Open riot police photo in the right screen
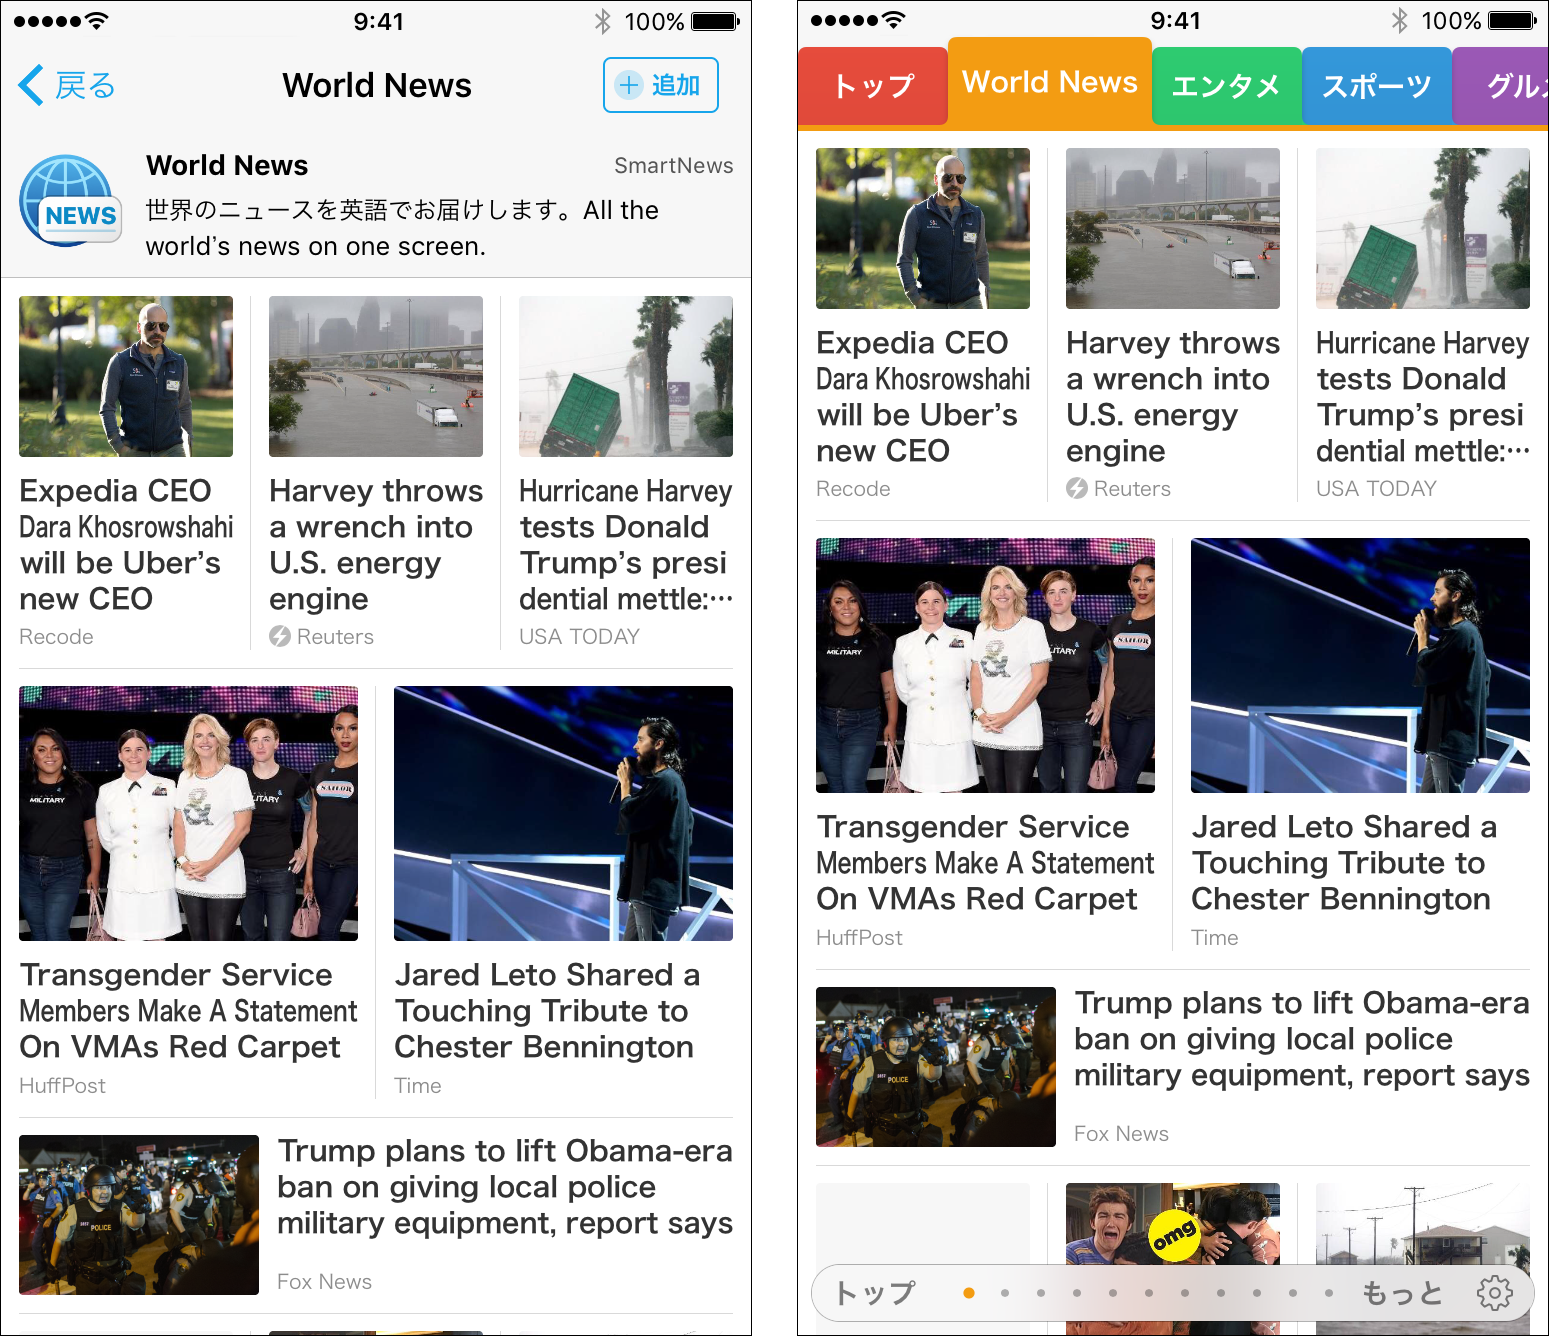Image resolution: width=1550 pixels, height=1336 pixels. [936, 1067]
